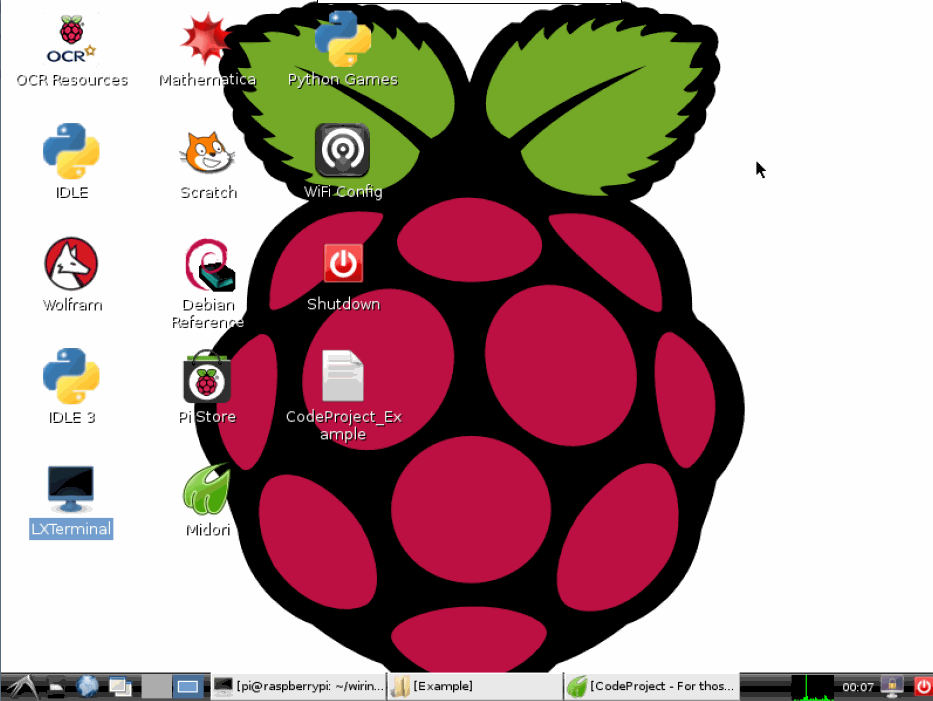Switch to the first workspace in the pager

[156, 687]
